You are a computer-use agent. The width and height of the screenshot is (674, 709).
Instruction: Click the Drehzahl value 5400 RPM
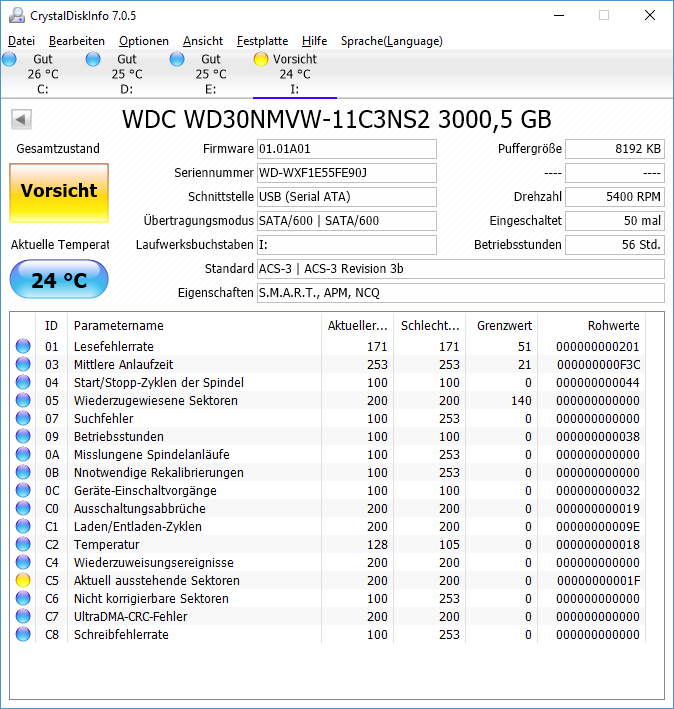pos(615,197)
